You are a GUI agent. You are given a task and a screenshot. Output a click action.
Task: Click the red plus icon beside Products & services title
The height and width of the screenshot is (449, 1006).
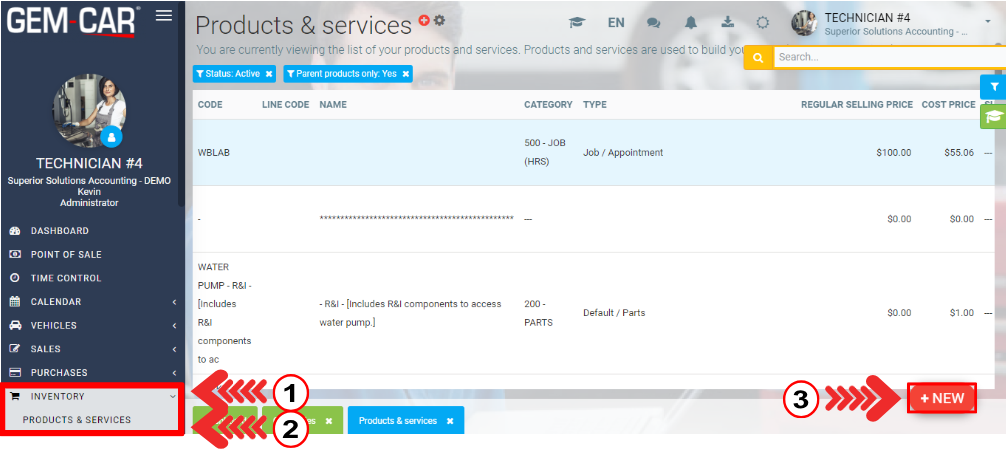(x=424, y=20)
